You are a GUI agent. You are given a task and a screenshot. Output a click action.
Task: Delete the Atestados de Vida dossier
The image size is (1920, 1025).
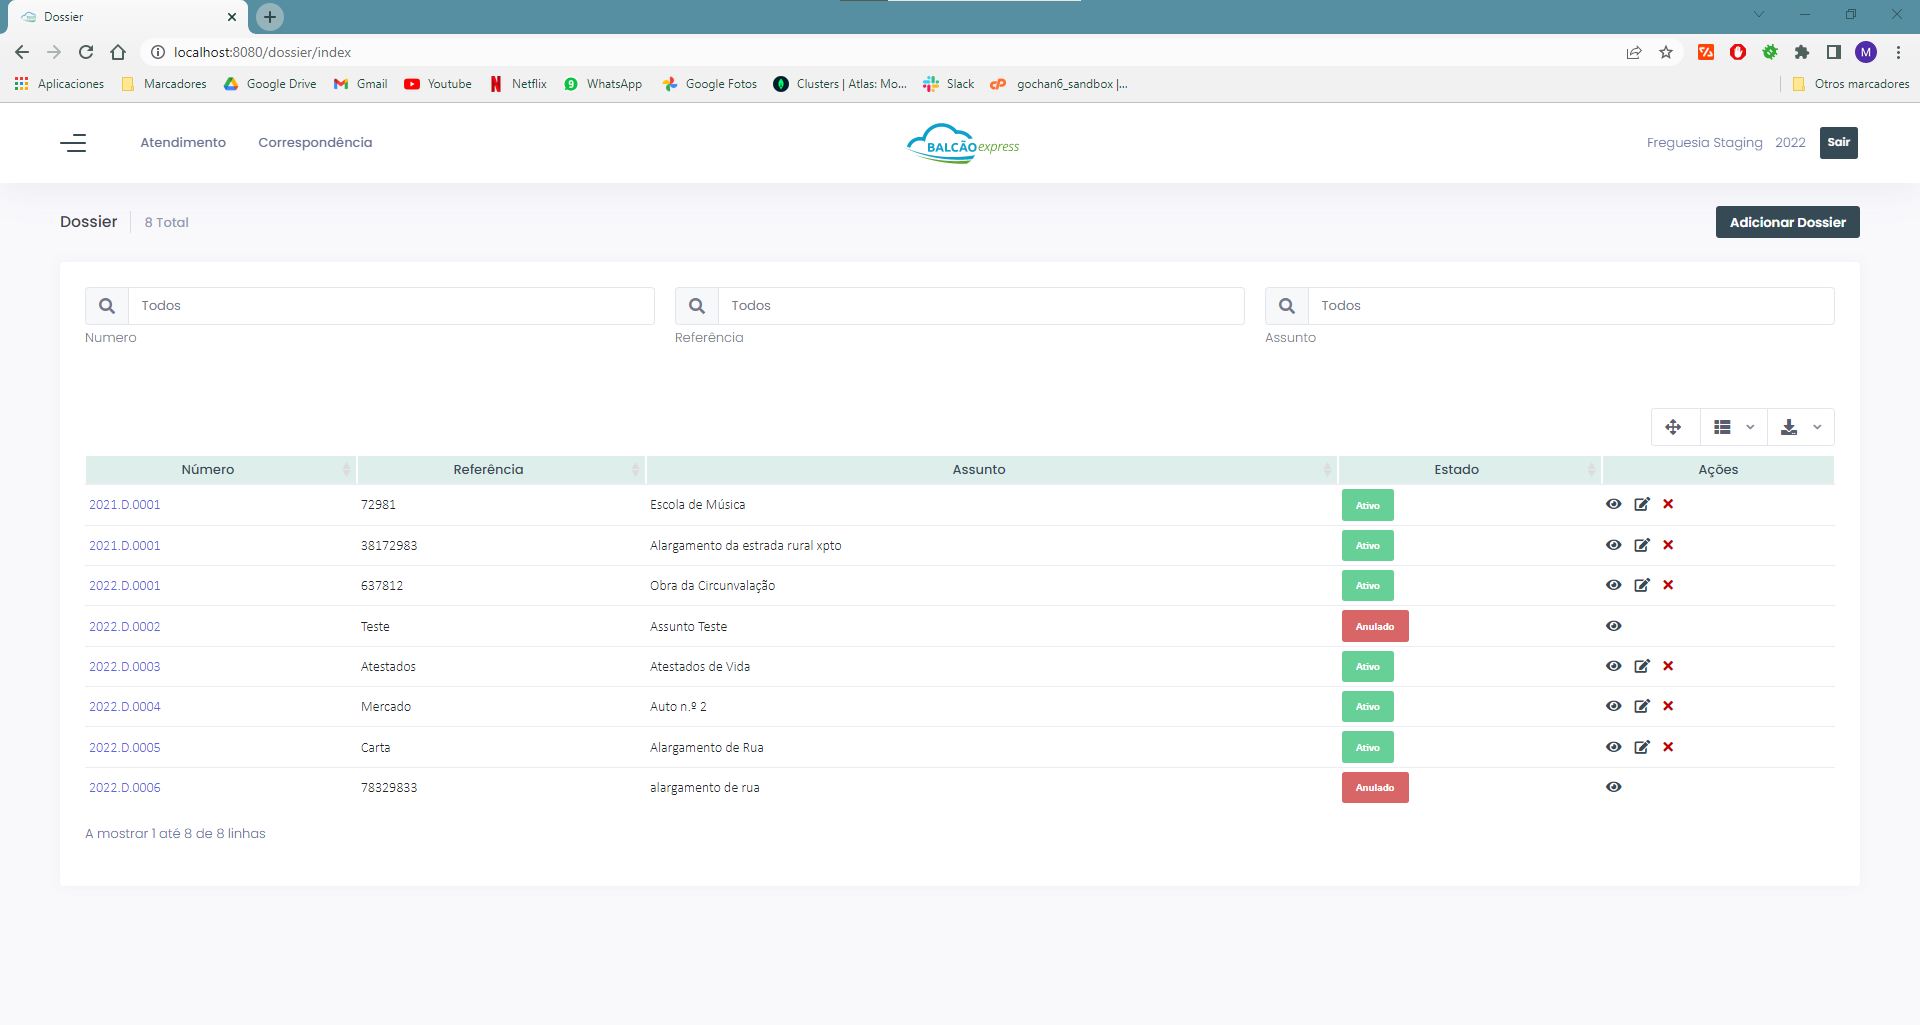[1668, 666]
